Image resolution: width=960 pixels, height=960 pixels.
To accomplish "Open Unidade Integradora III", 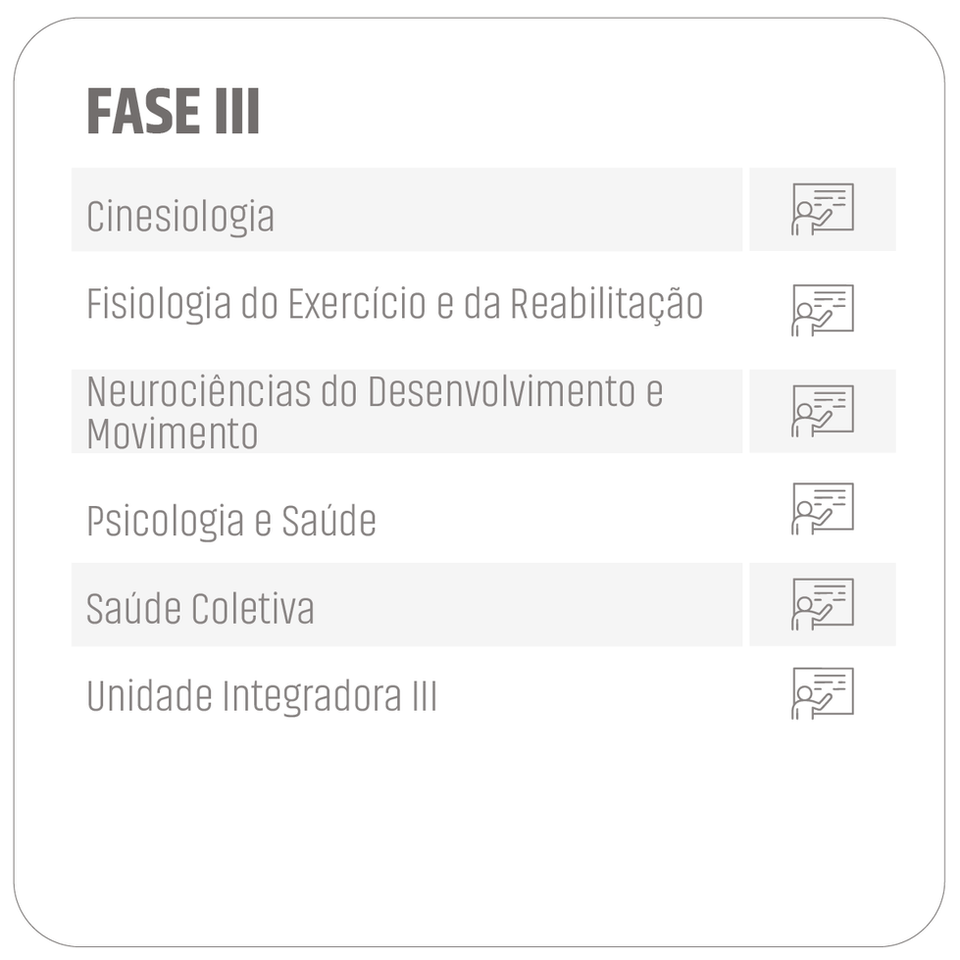I will tap(262, 696).
